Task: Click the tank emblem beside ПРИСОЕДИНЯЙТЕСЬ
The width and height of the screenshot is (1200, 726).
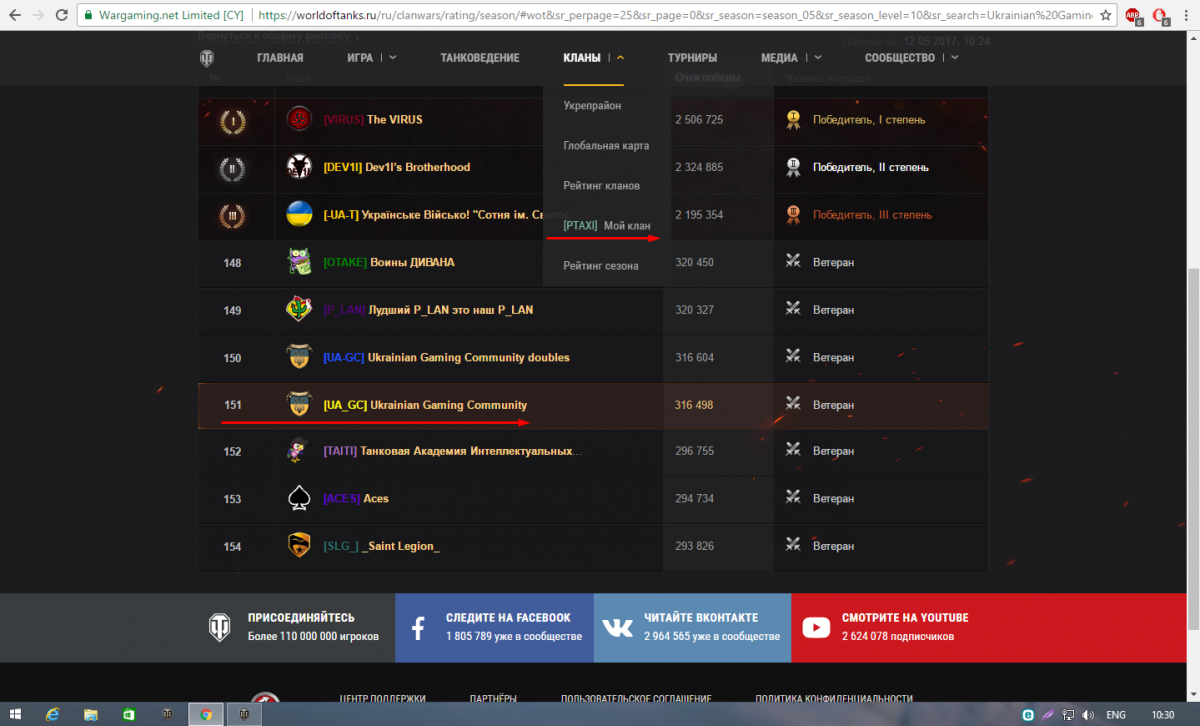Action: click(220, 627)
